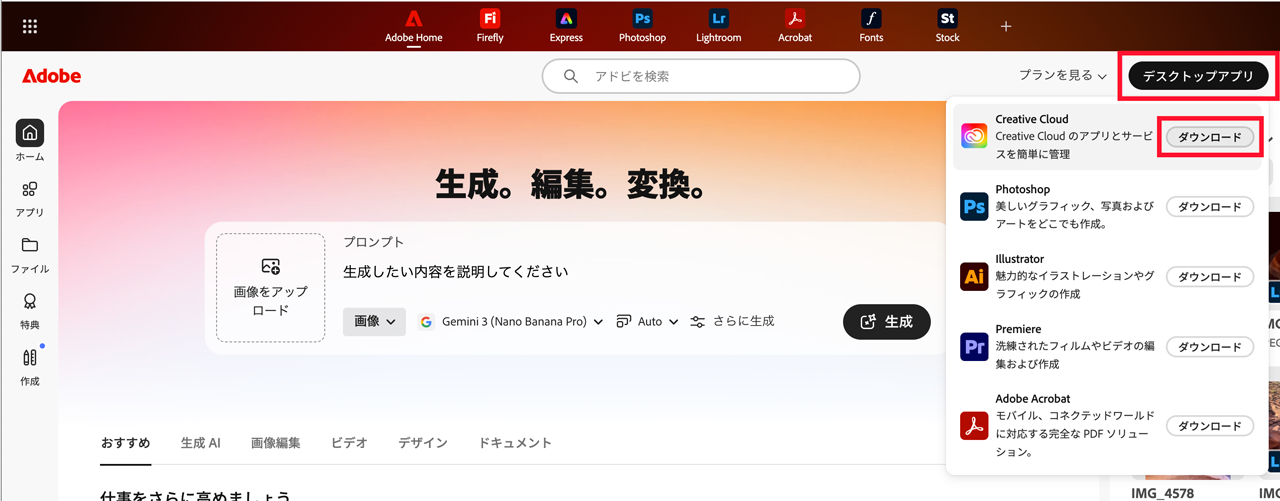Screen dimensions: 1280x501
Task: Switch to the ビデオ tab
Action: pyautogui.click(x=349, y=443)
